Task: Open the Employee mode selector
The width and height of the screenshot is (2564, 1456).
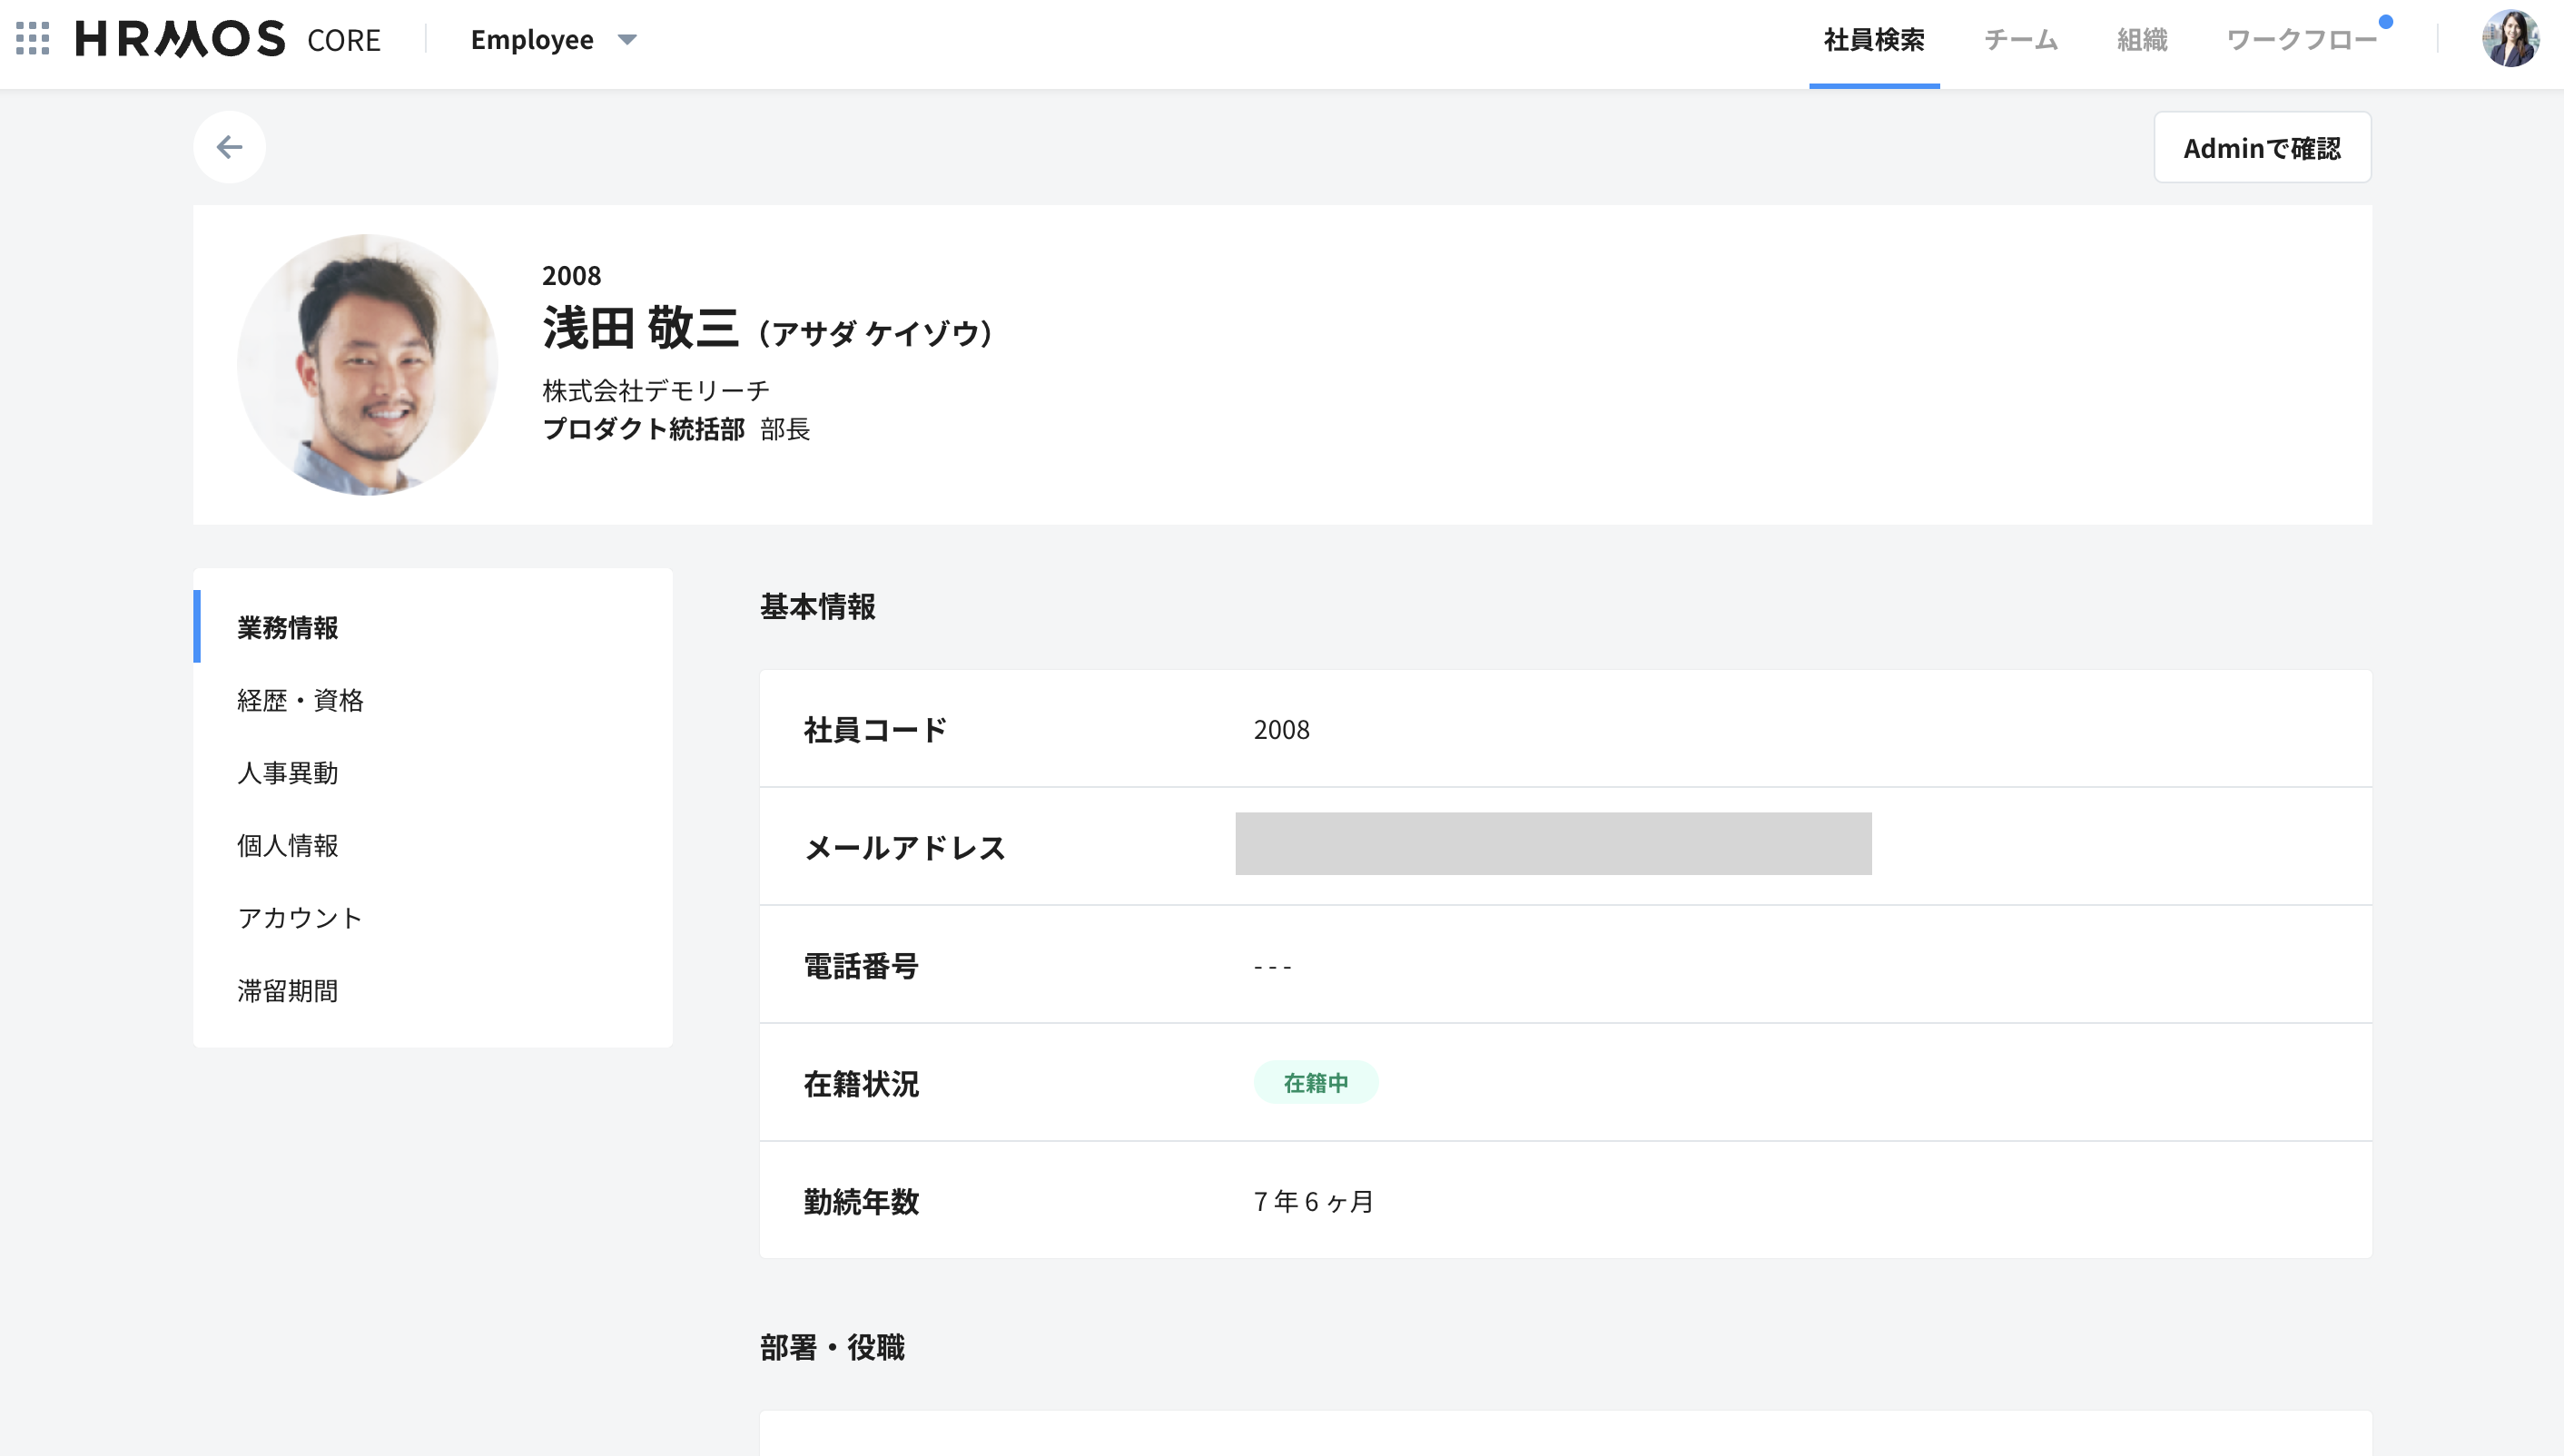Action: coord(532,40)
